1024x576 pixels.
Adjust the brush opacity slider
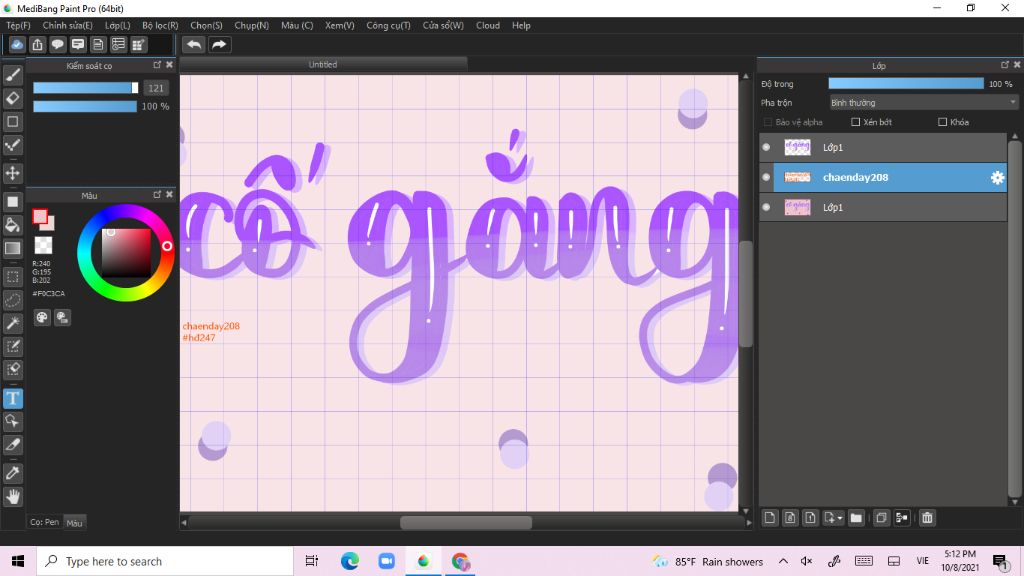click(86, 106)
